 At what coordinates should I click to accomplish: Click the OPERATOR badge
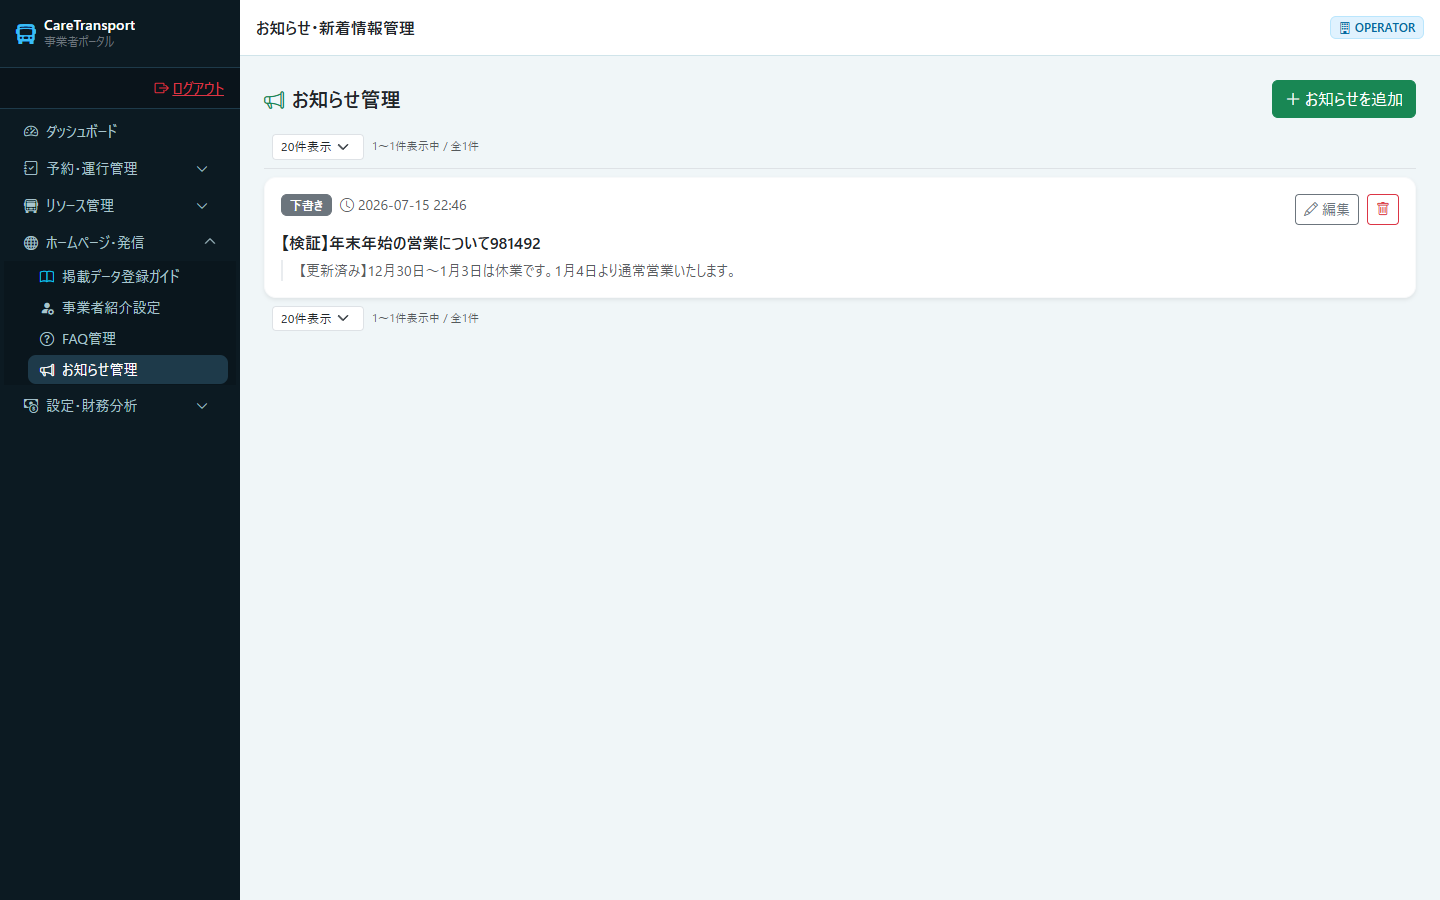[1377, 28]
